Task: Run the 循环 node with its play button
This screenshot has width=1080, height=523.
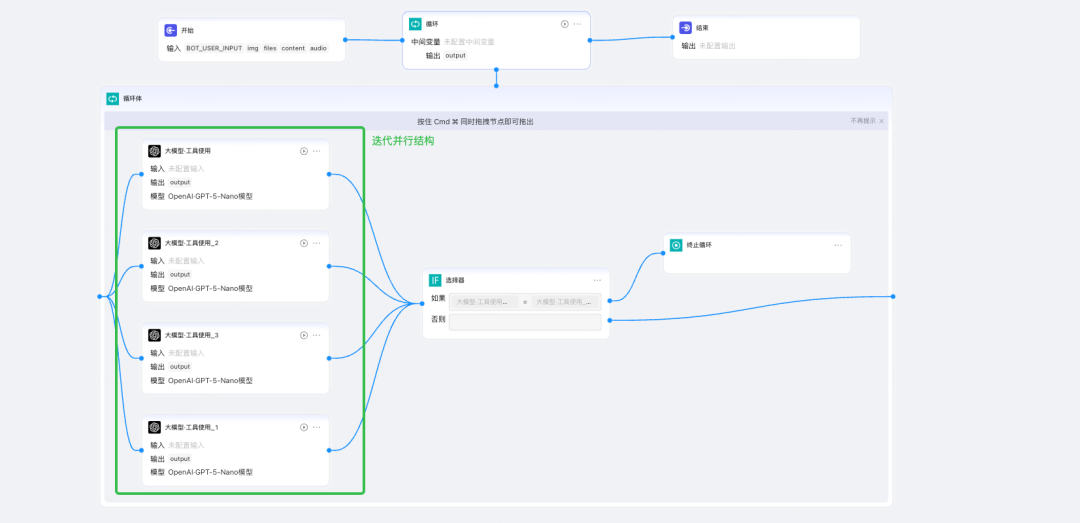Action: point(564,24)
